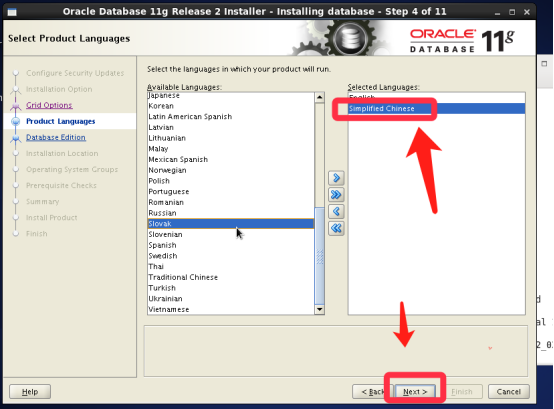This screenshot has height=409, width=554.
Task: Click the Cancel button
Action: click(x=508, y=392)
